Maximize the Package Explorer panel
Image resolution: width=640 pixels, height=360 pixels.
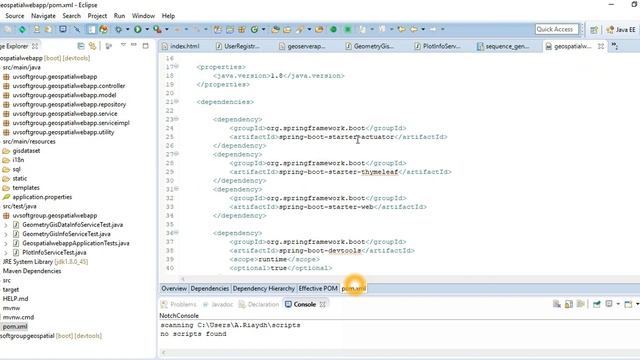(x=145, y=46)
